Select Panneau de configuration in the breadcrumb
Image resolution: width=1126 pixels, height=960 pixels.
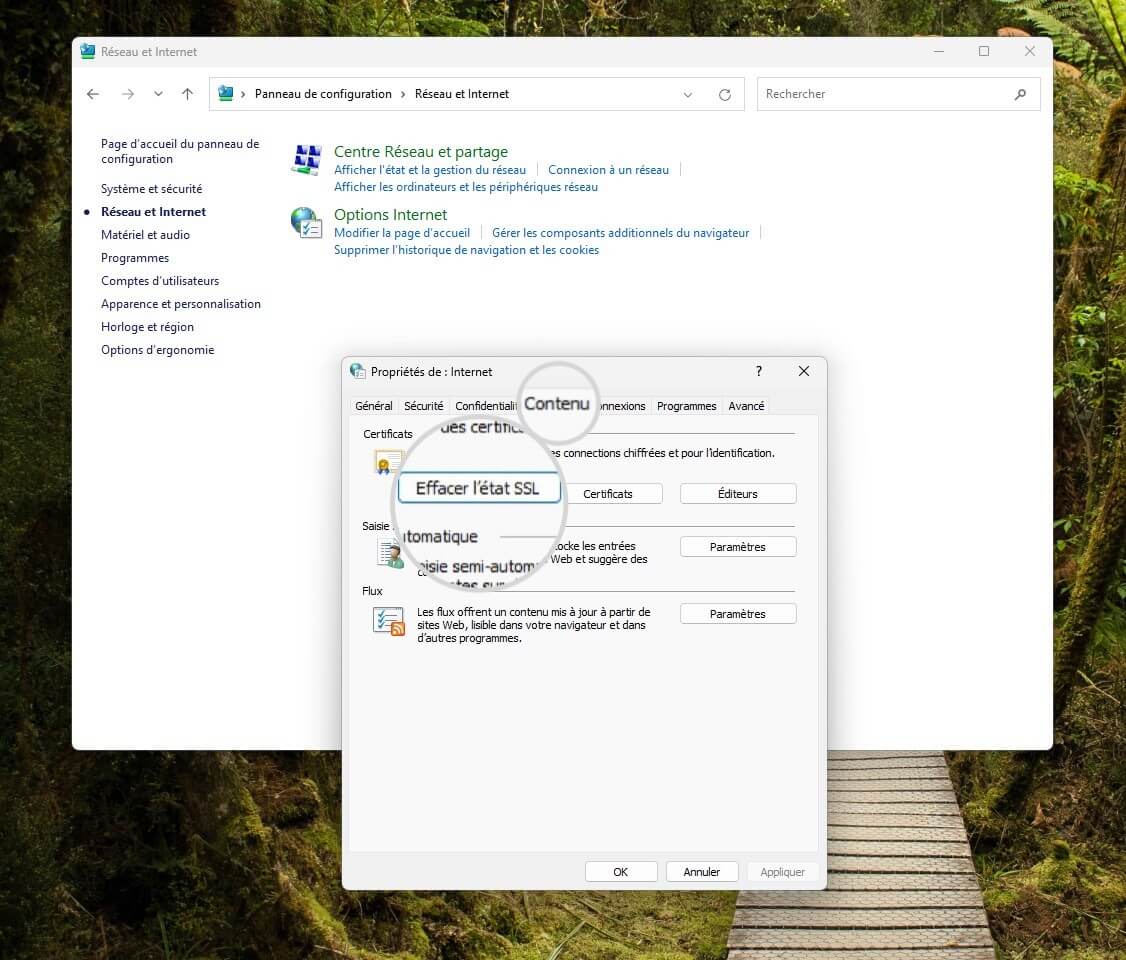[x=323, y=94]
